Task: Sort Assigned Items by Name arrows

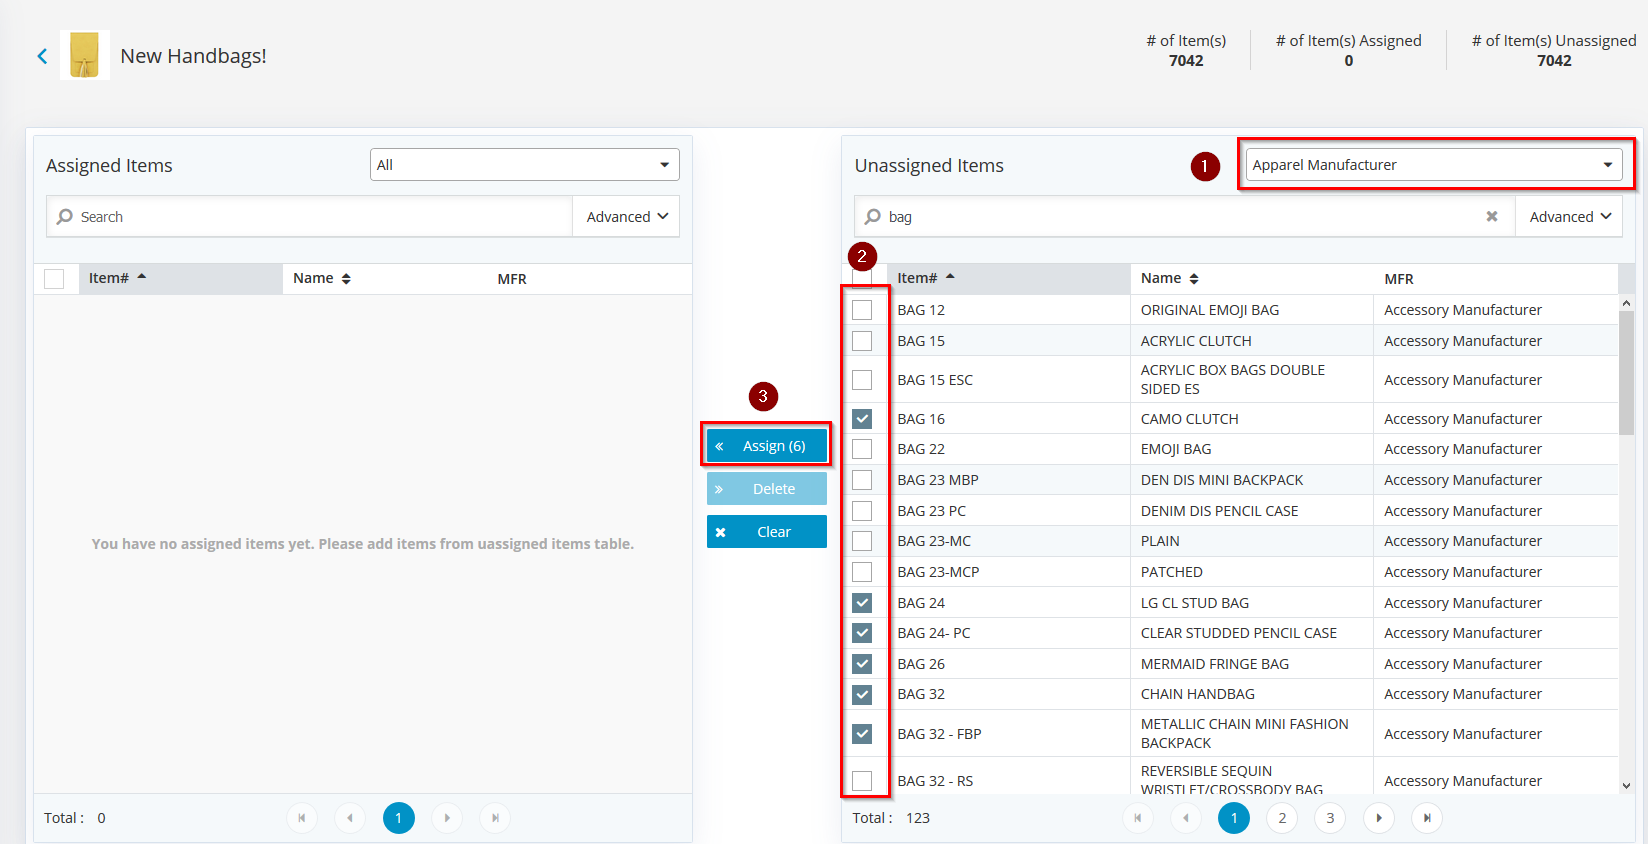Action: point(346,279)
